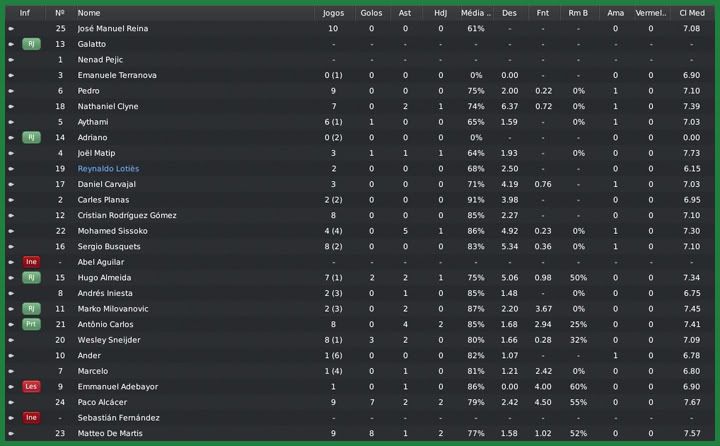Click the Prt badge beside Antônio Carlos
The image size is (720, 446).
pyautogui.click(x=31, y=324)
